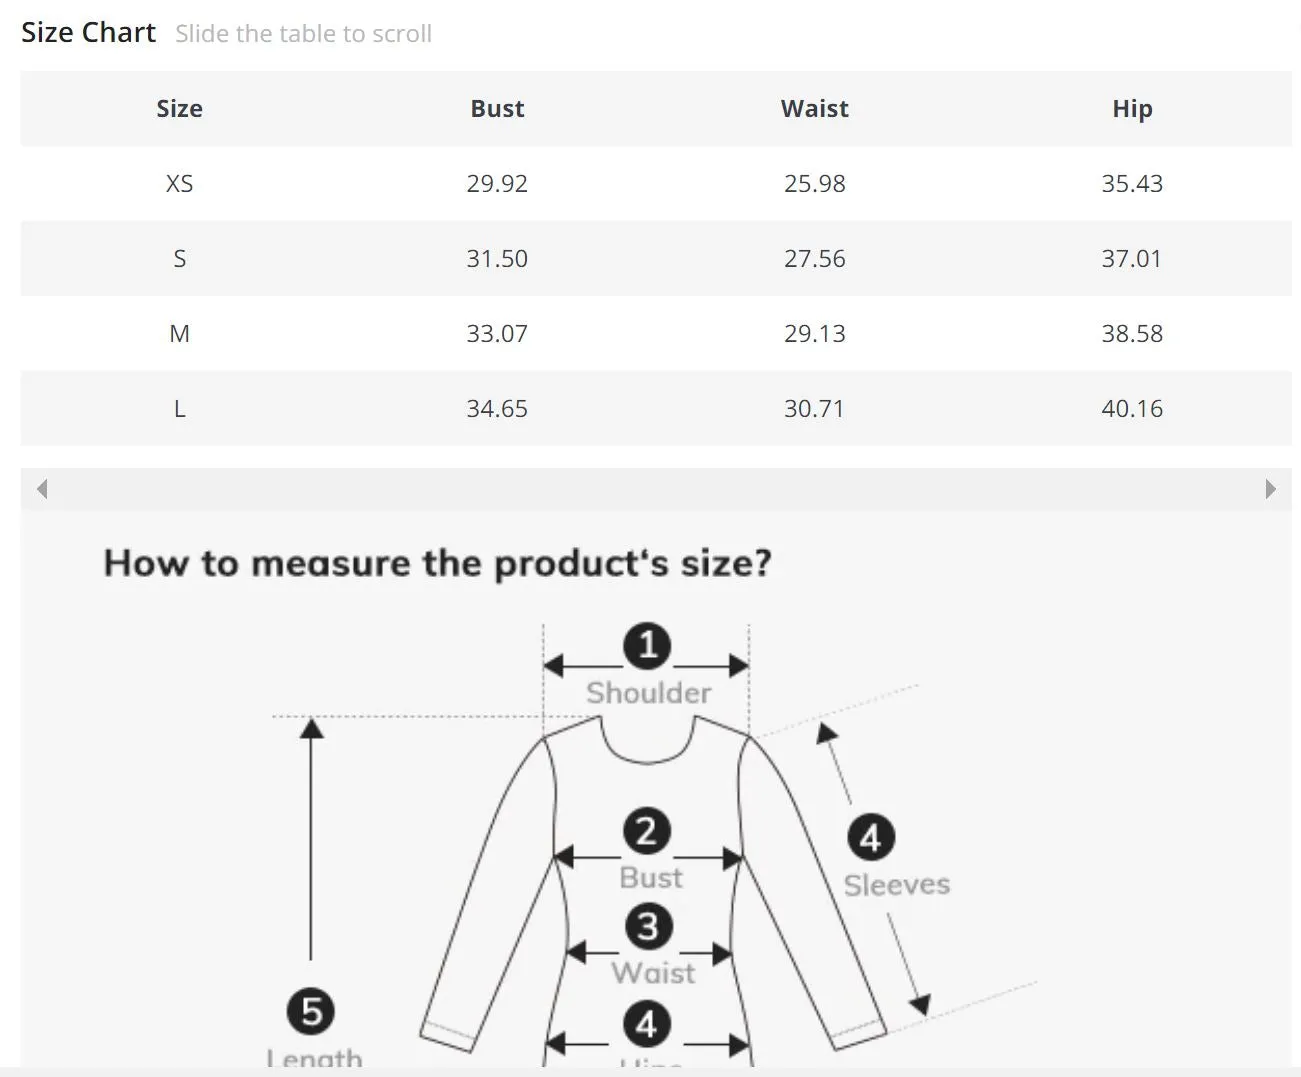Screen dimensions: 1301x1077
Task: Select the Bust column header
Action: pos(497,109)
